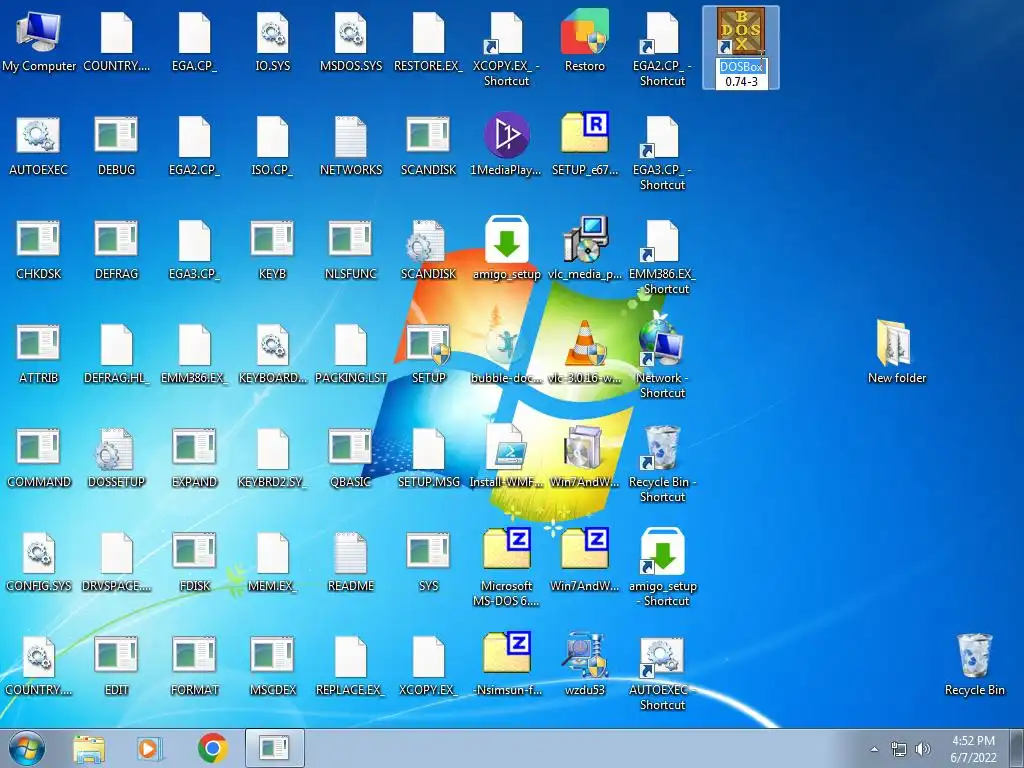The width and height of the screenshot is (1024, 768).
Task: Select the Install-WMF PowerShell script icon
Action: [x=507, y=447]
